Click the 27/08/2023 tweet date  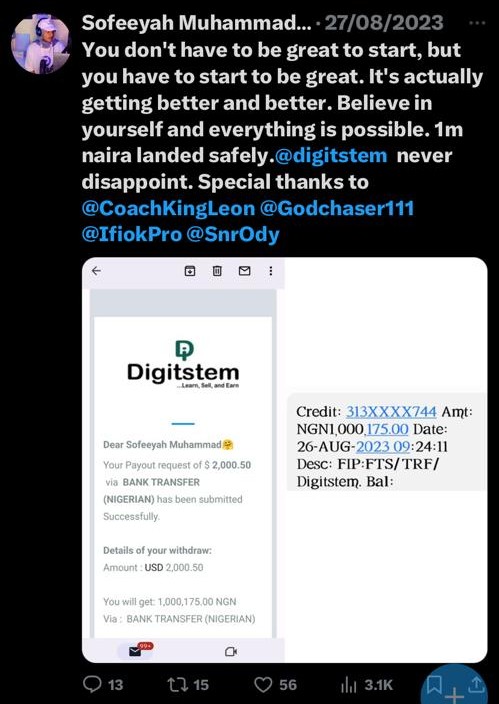pyautogui.click(x=384, y=23)
